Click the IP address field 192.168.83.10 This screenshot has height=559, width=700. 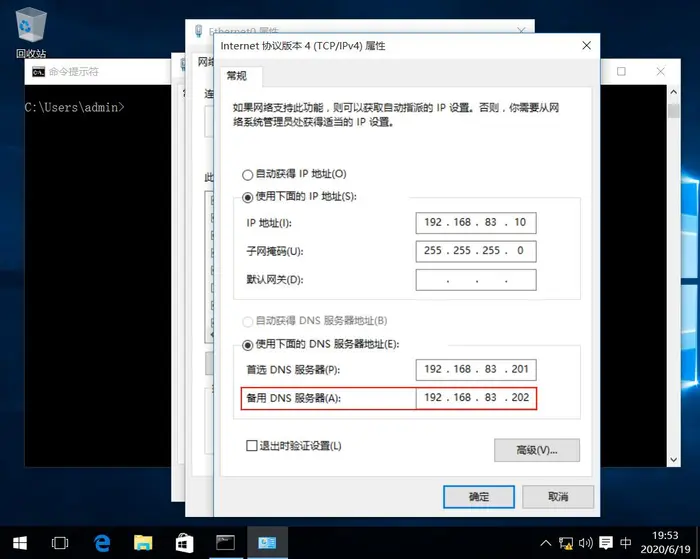click(476, 223)
